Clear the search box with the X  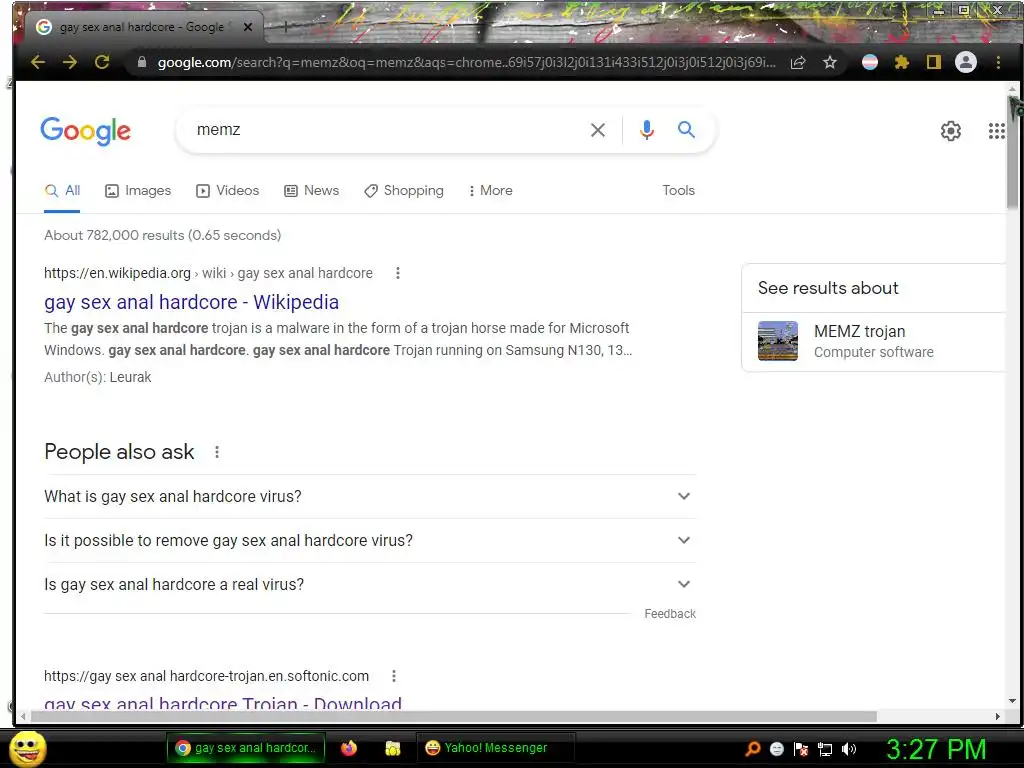pos(598,130)
